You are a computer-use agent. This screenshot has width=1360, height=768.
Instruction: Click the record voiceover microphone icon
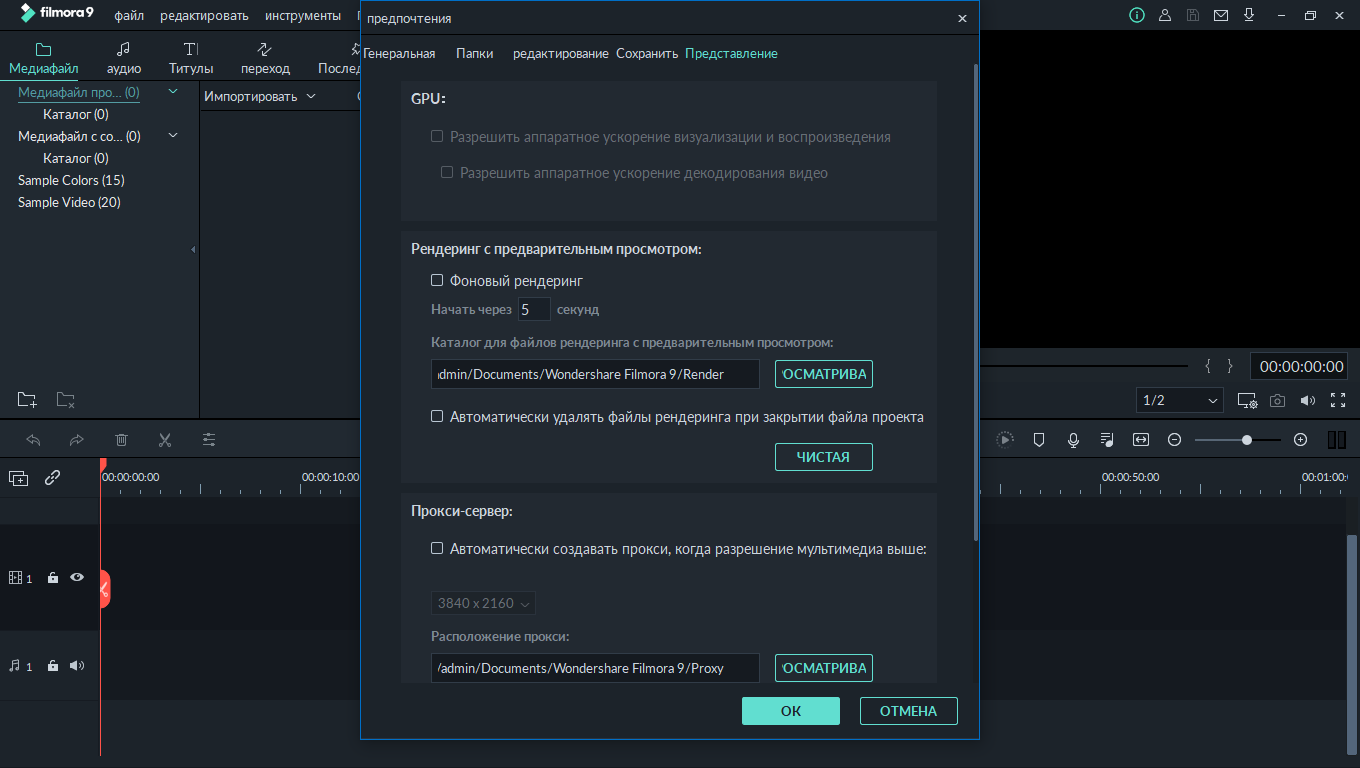point(1073,440)
